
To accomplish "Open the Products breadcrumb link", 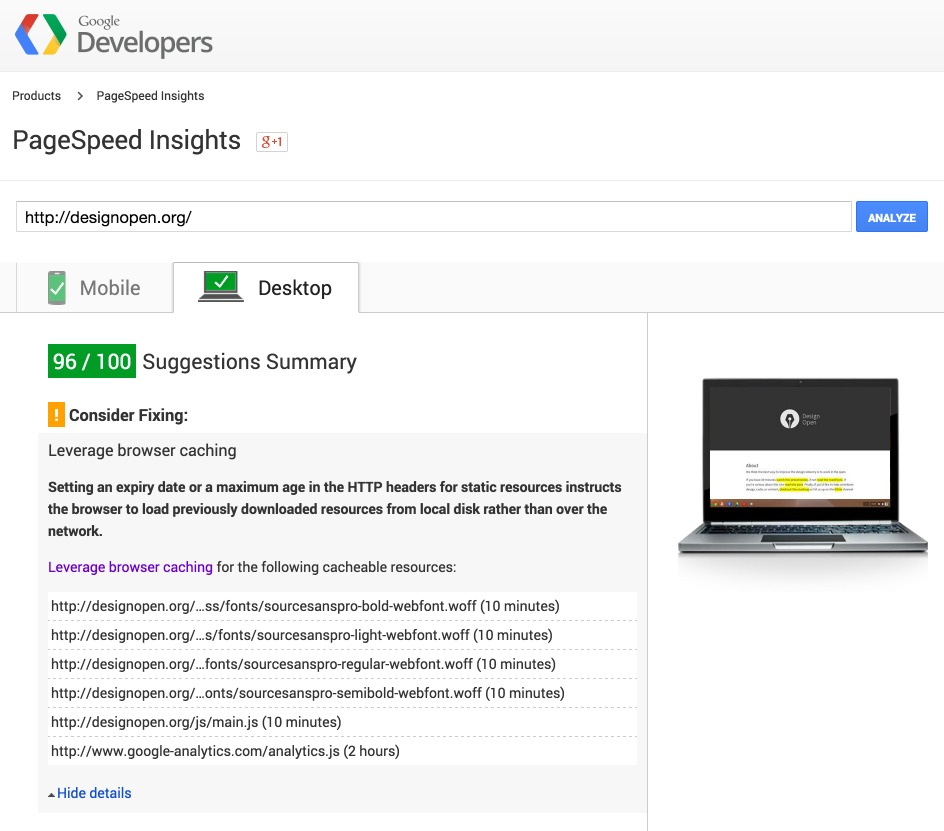I will coord(37,96).
